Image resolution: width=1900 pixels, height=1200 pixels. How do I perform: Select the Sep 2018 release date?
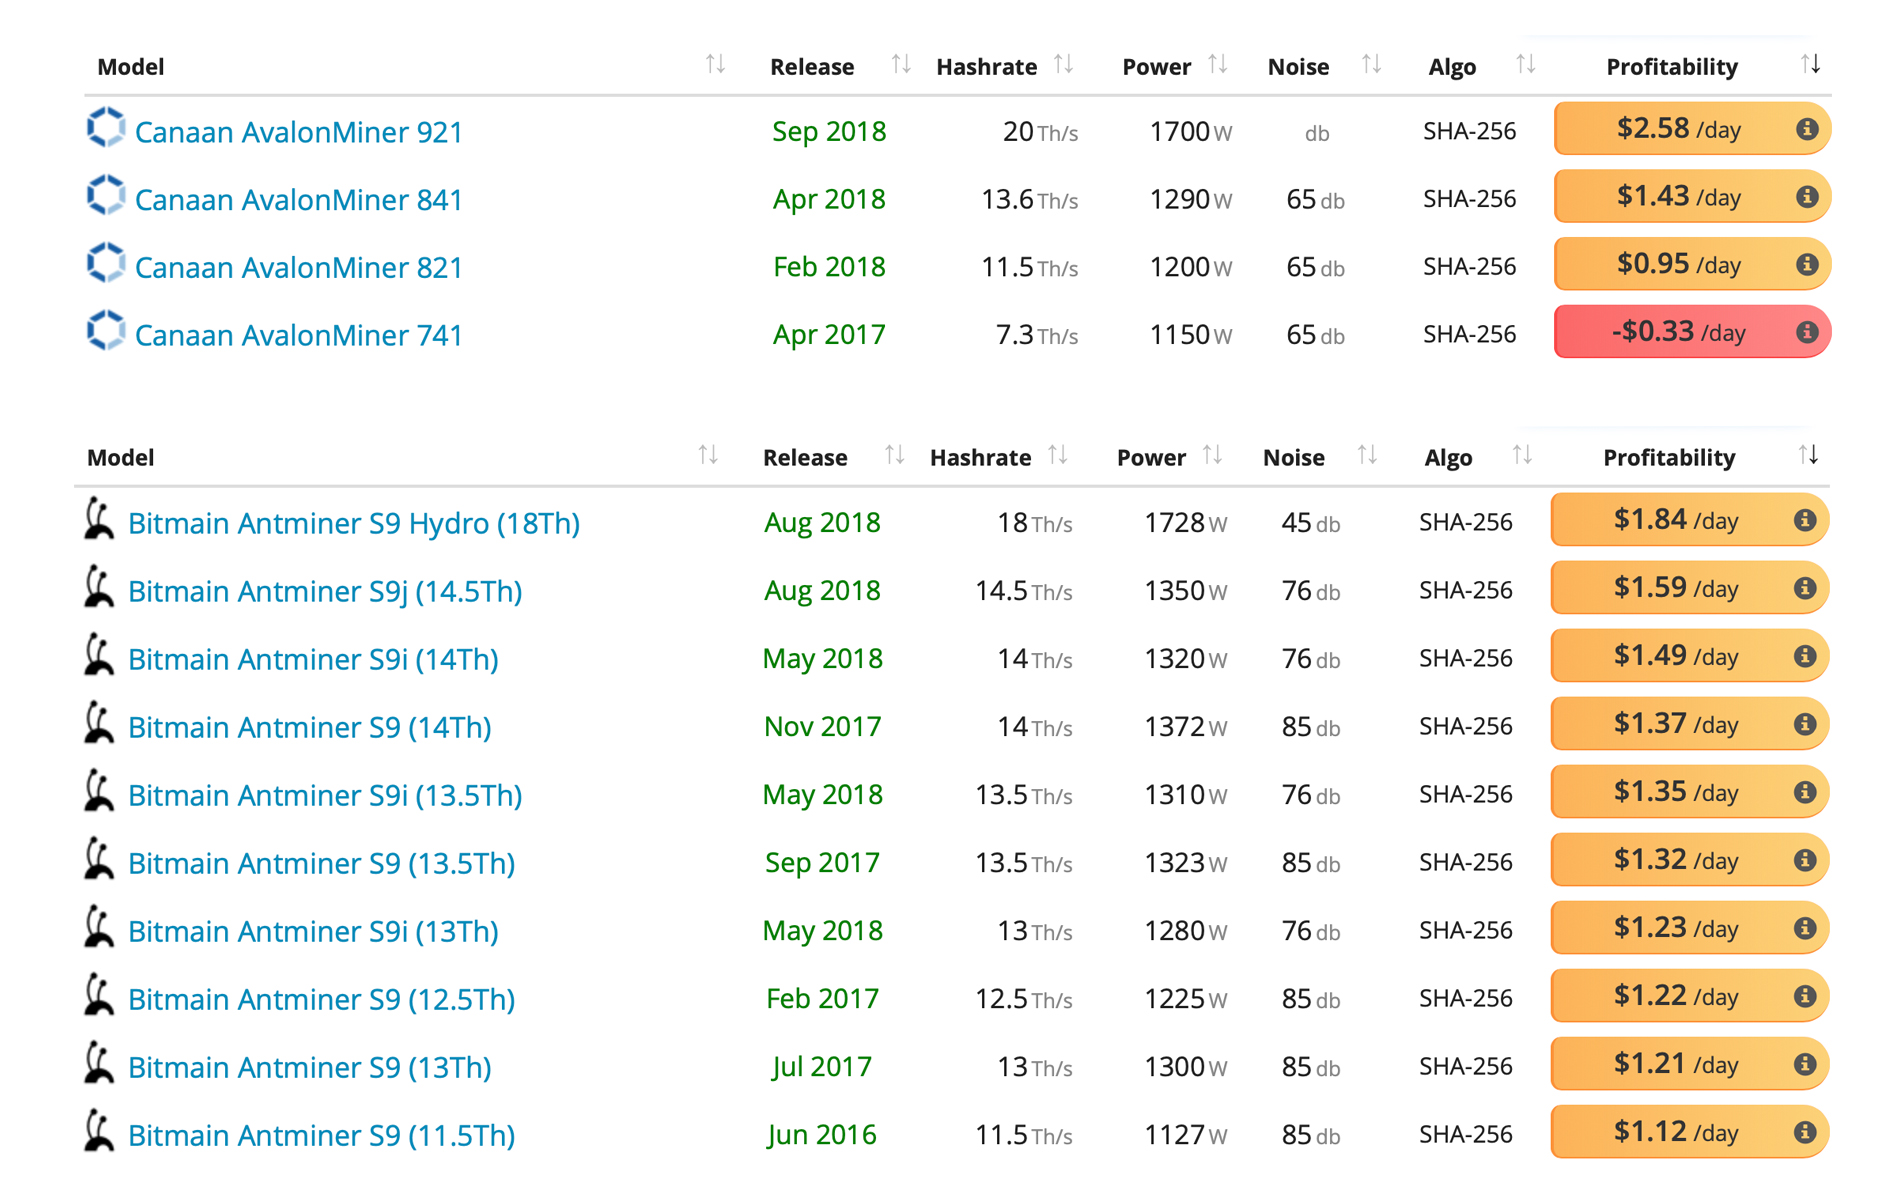tap(829, 132)
